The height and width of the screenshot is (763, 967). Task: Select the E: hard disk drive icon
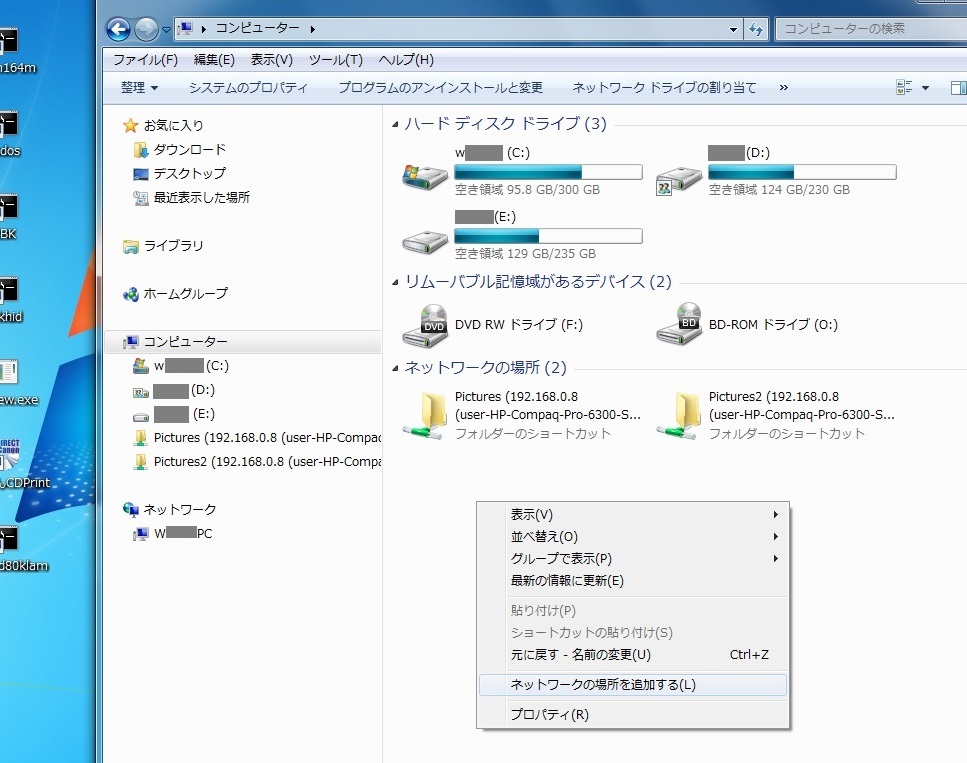(425, 240)
